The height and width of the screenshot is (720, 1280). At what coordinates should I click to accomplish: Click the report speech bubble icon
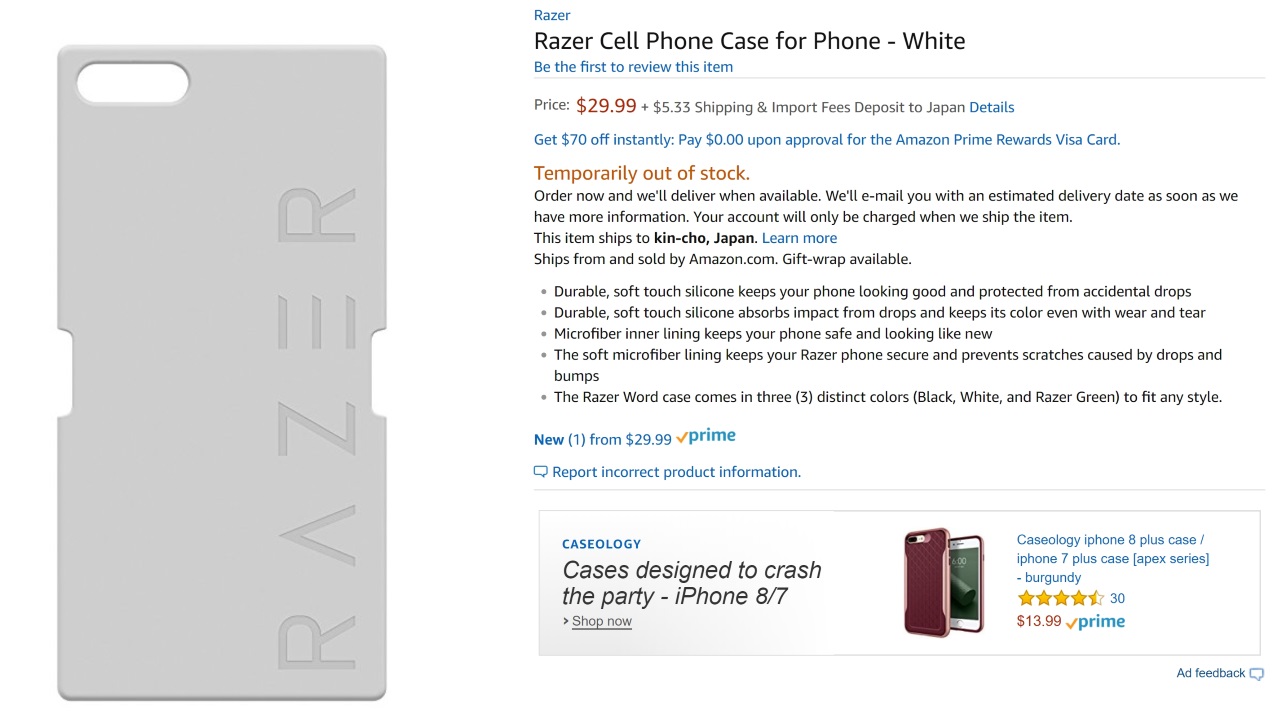tap(540, 472)
